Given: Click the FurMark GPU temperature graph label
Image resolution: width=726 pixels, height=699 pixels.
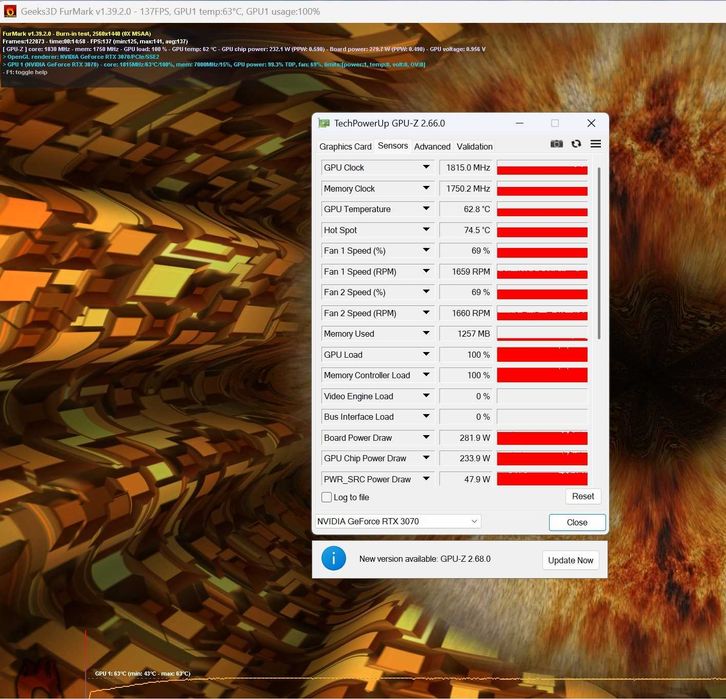Looking at the screenshot, I should pos(142,674).
